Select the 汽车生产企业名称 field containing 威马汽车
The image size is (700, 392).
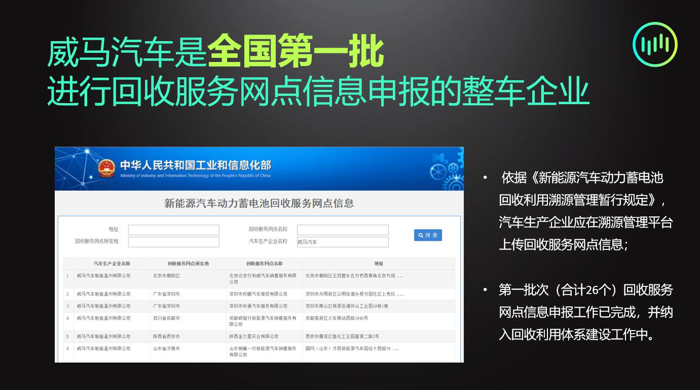pyautogui.click(x=342, y=242)
